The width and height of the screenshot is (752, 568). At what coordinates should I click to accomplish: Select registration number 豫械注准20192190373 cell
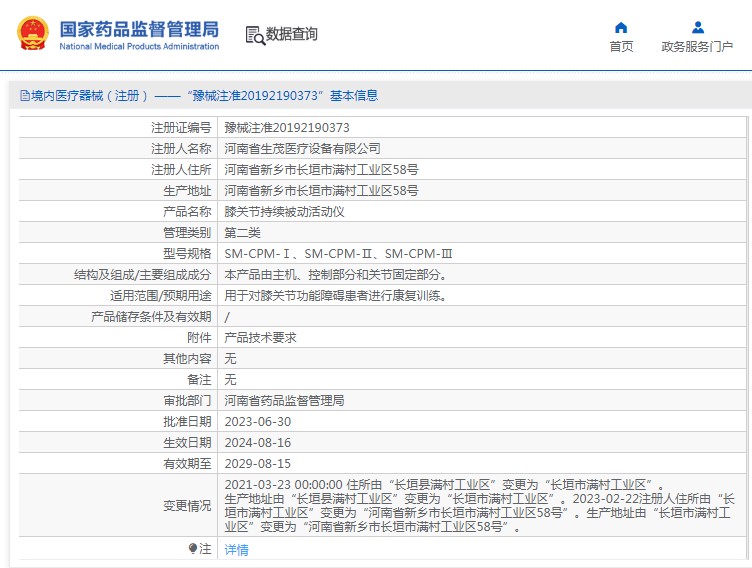click(287, 128)
